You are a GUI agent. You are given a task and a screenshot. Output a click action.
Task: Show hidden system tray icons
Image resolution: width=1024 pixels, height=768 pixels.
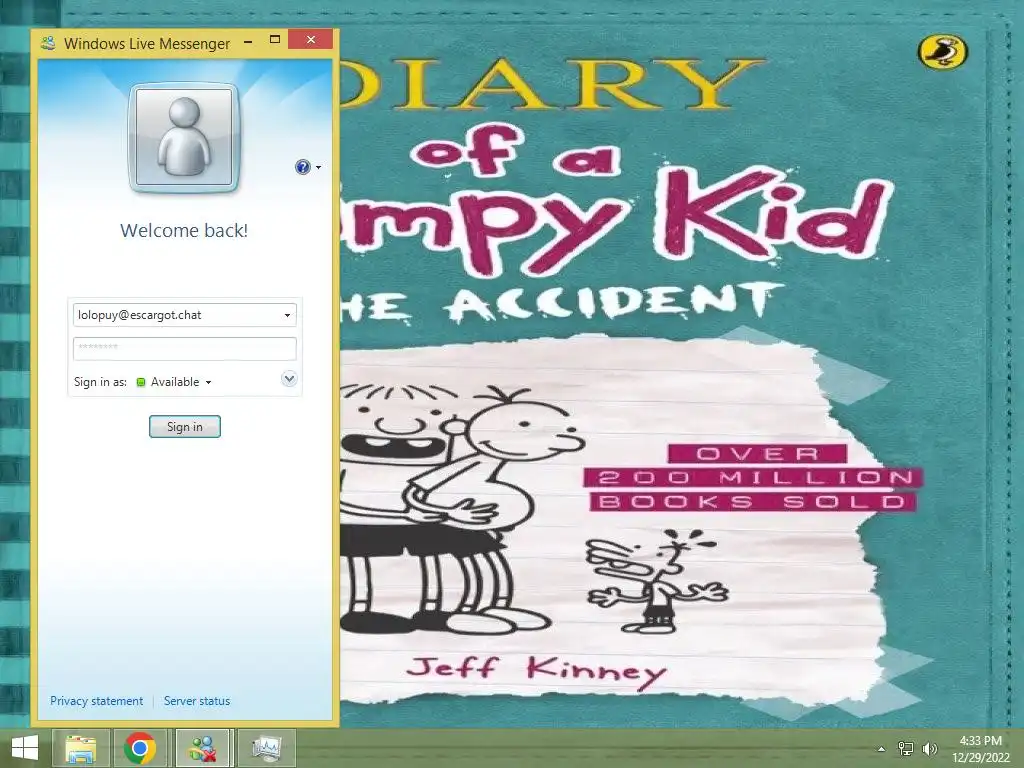(x=882, y=749)
